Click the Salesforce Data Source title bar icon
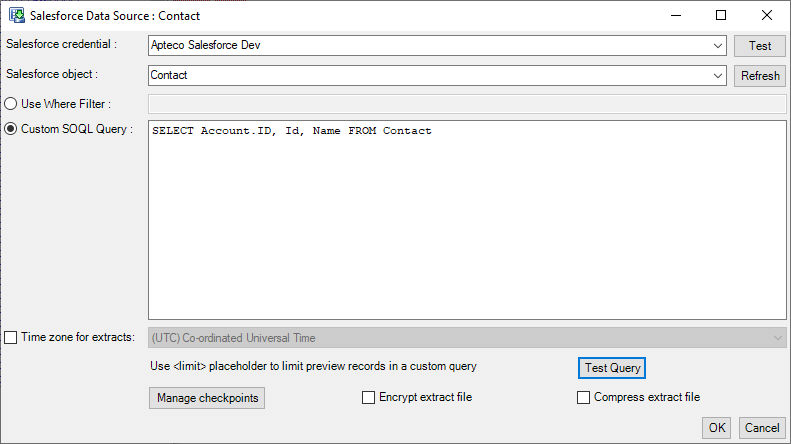 17,15
